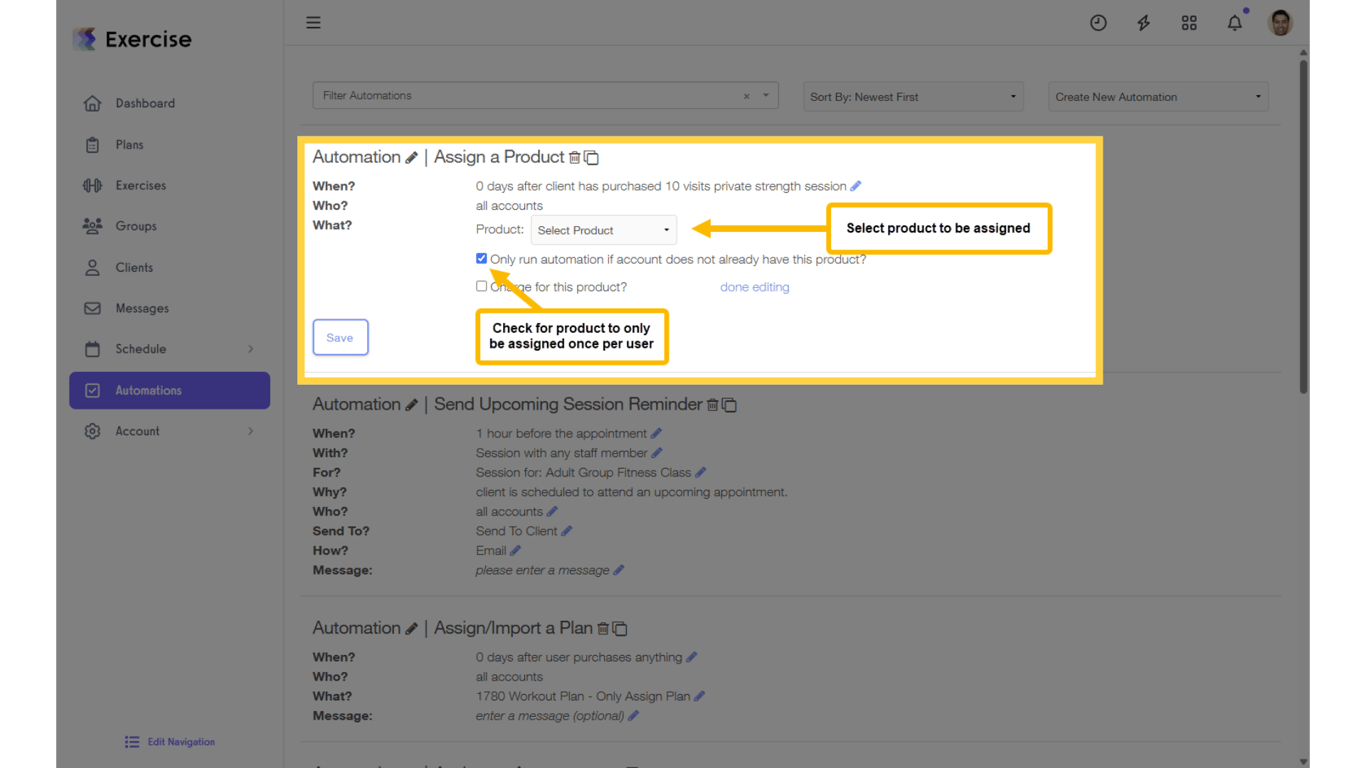Open the apps grid launcher icon
The width and height of the screenshot is (1366, 768).
click(1189, 22)
